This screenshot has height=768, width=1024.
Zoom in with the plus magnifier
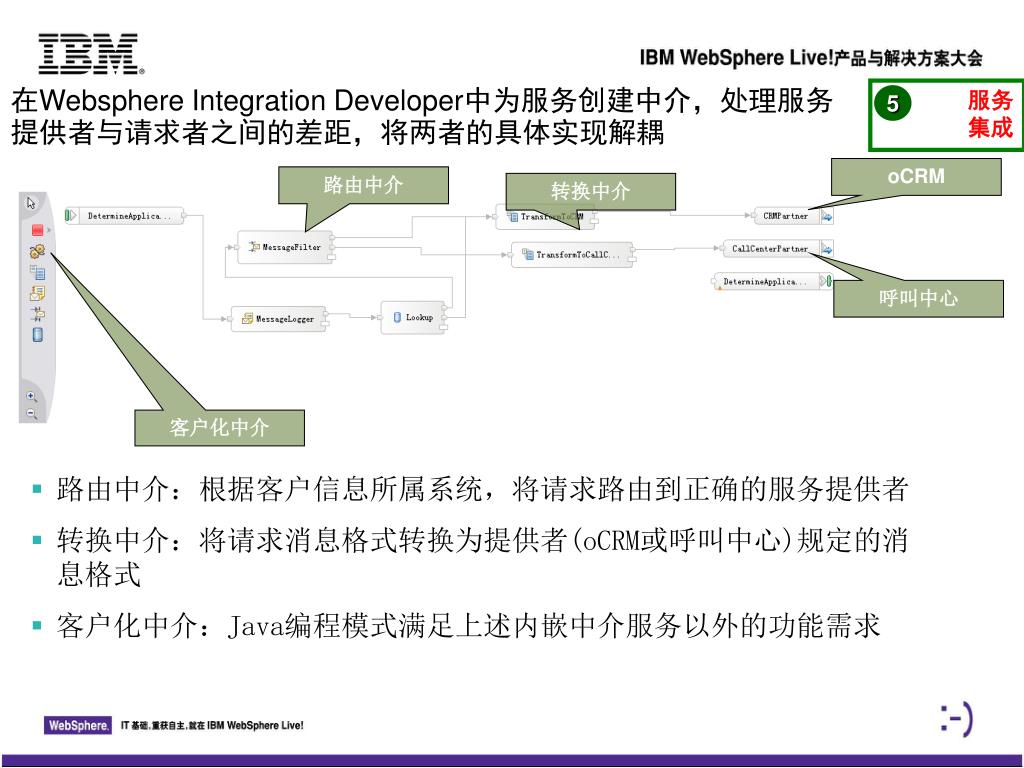(31, 396)
